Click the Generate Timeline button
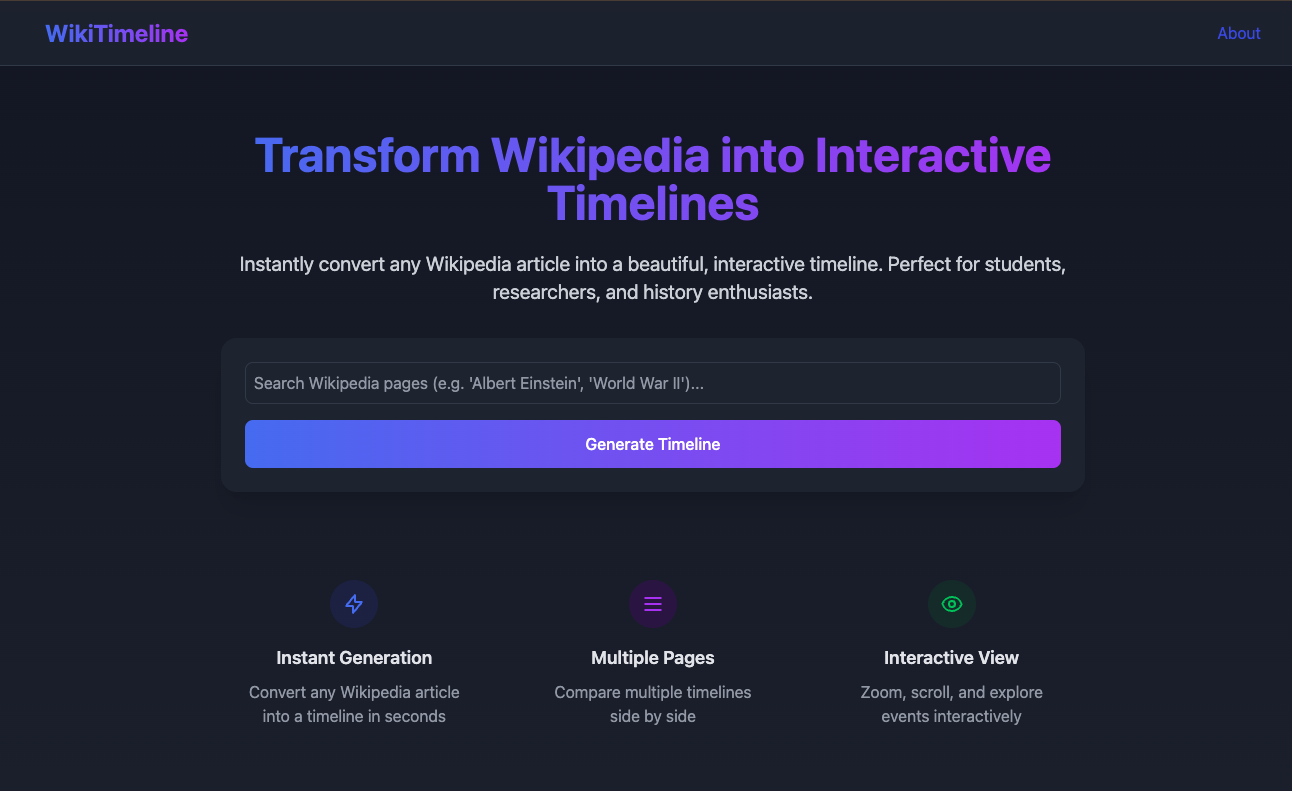1292x791 pixels. (x=653, y=444)
